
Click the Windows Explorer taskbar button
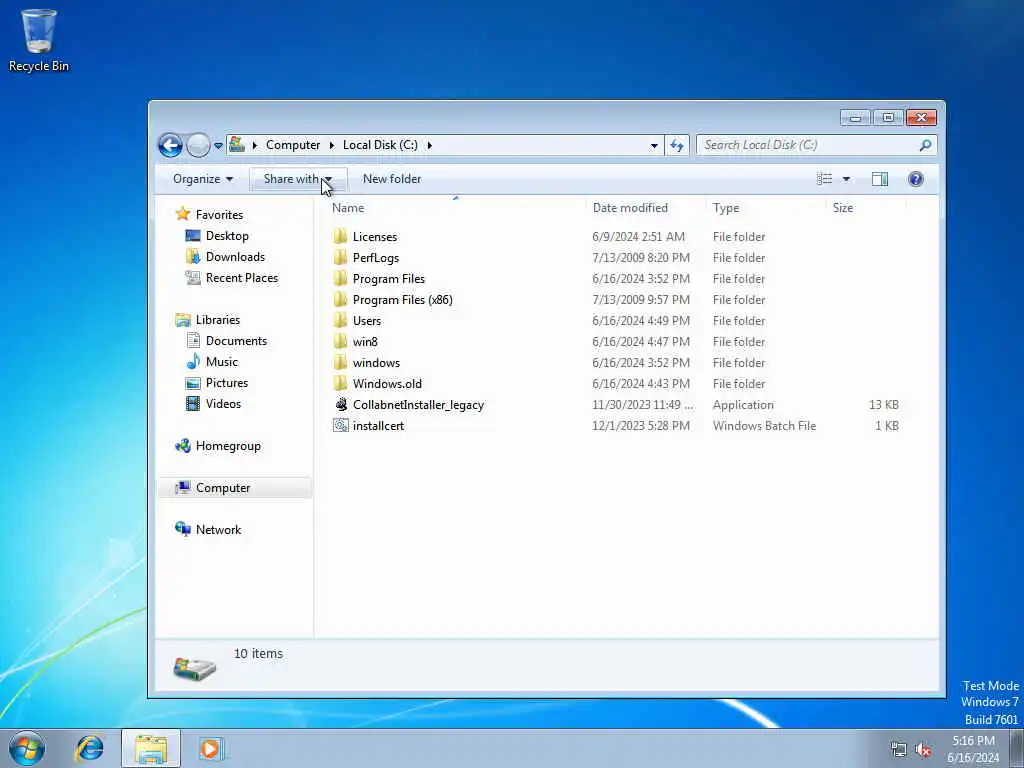tap(151, 749)
